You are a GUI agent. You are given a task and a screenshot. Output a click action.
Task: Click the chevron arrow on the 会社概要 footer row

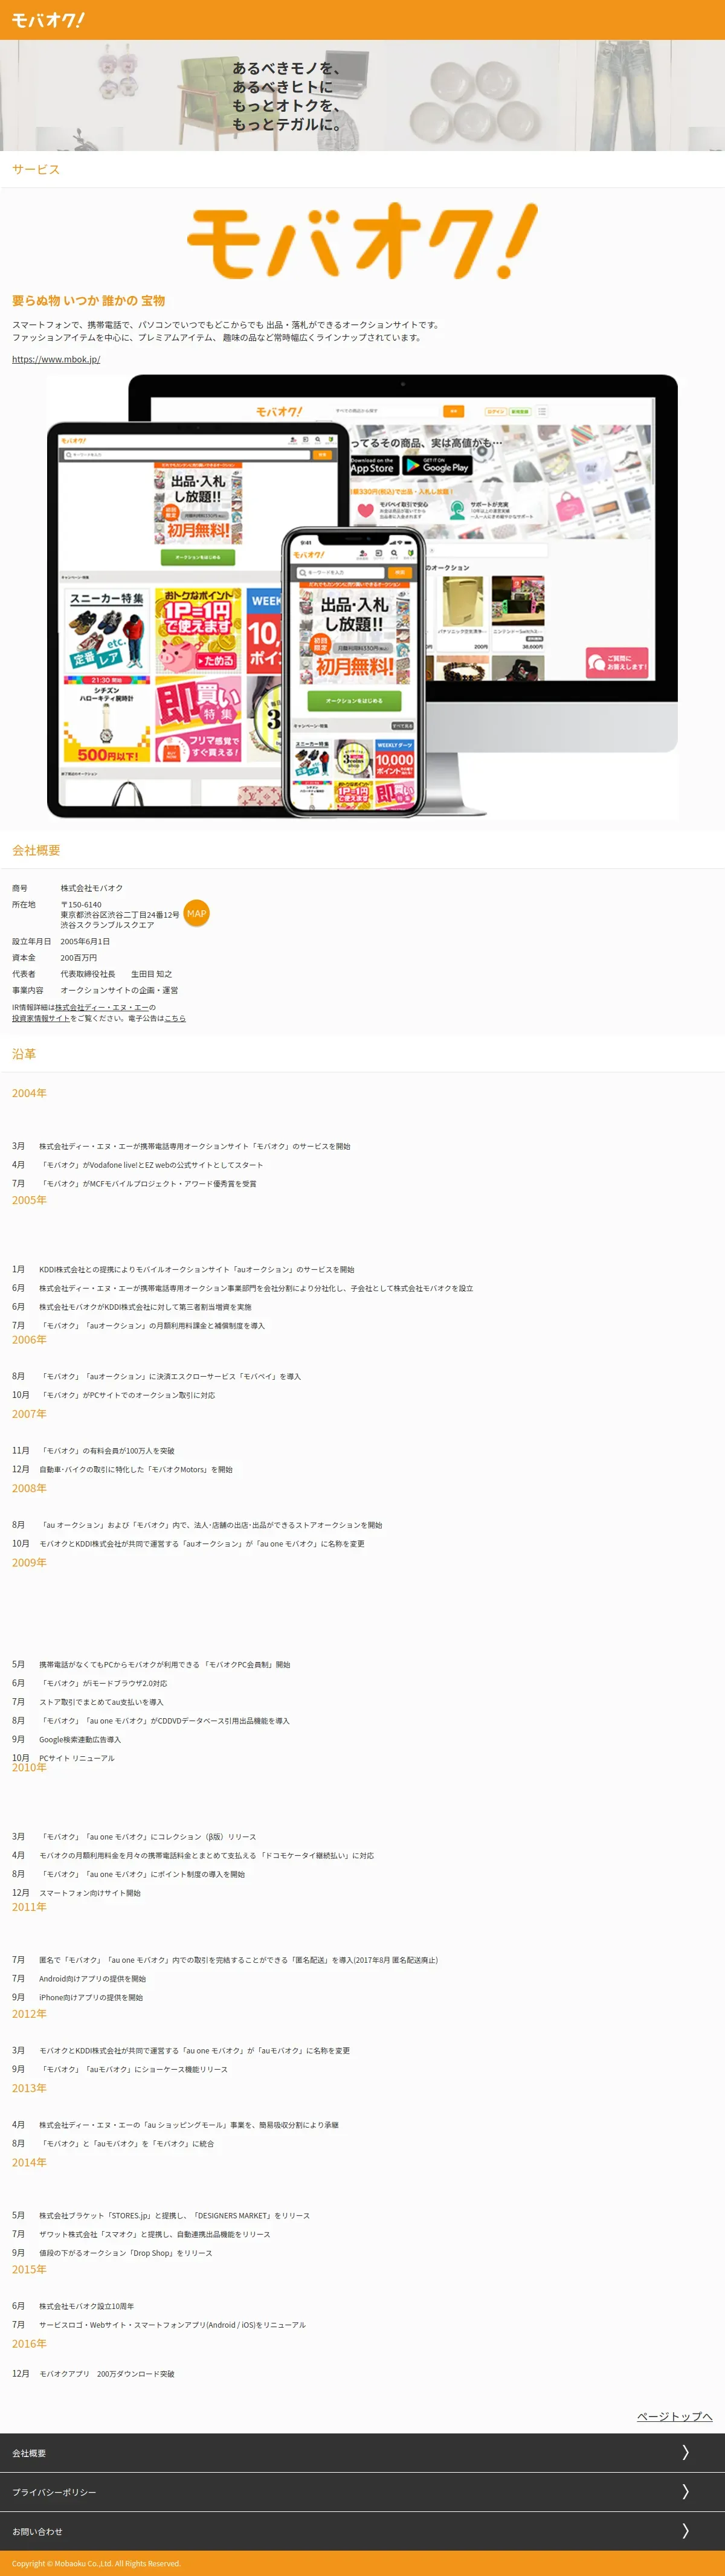pyautogui.click(x=685, y=2452)
